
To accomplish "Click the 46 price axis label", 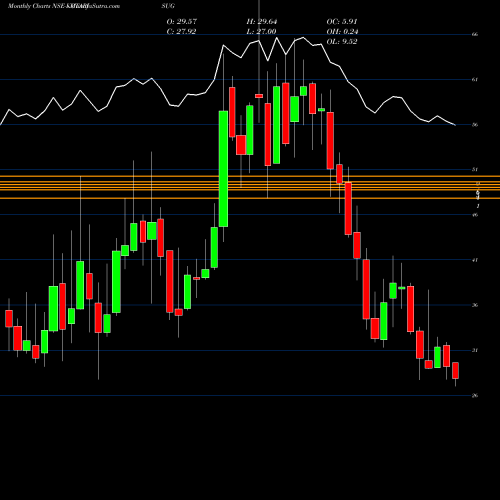I will 475,215.
